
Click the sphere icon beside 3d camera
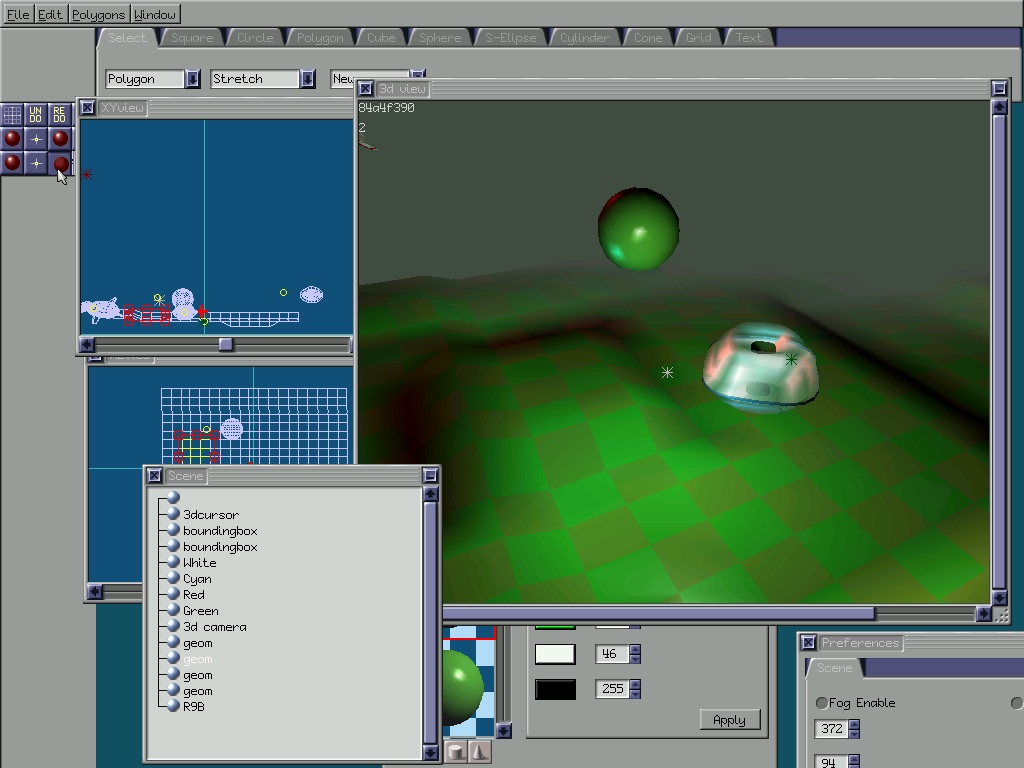pyautogui.click(x=173, y=627)
